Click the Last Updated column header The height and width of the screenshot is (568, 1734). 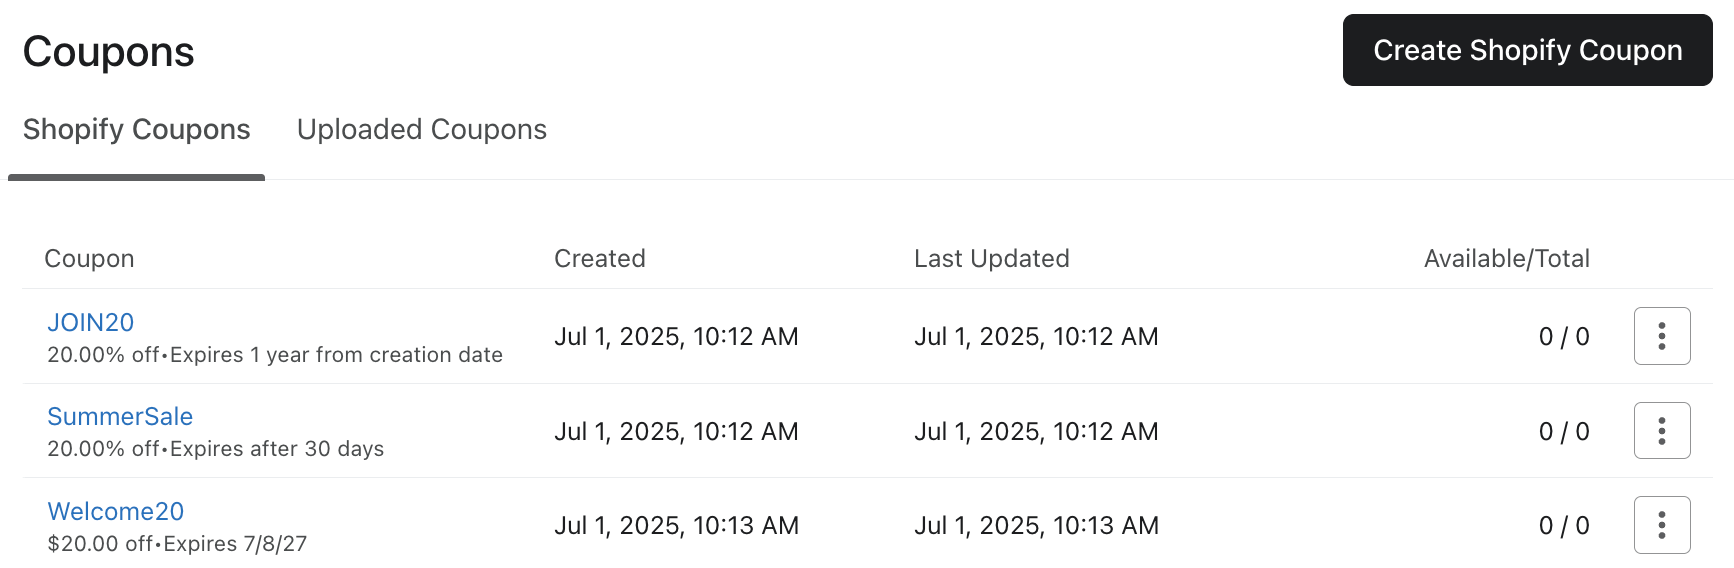coord(991,259)
